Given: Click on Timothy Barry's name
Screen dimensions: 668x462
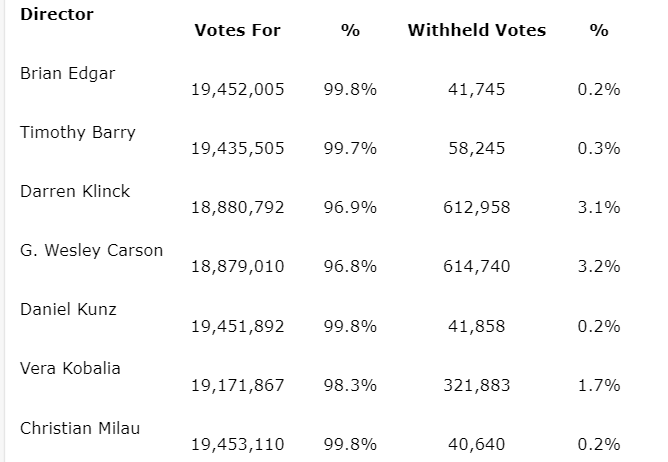Looking at the screenshot, I should (77, 132).
